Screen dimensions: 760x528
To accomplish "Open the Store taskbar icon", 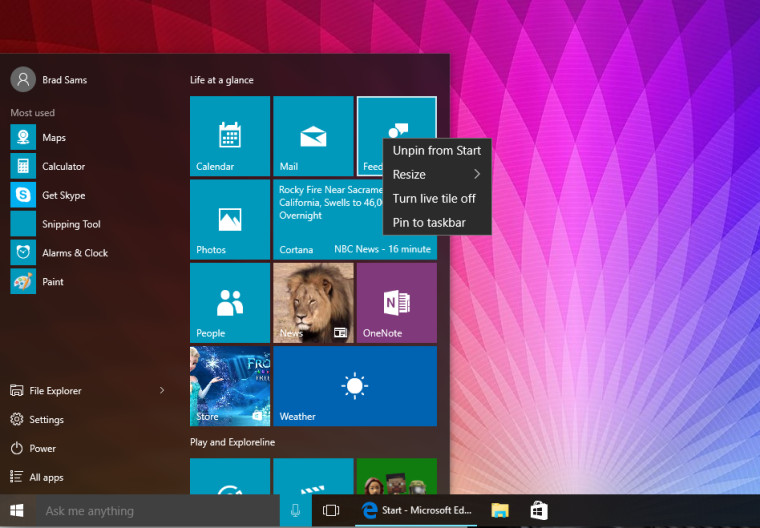I will (x=538, y=511).
